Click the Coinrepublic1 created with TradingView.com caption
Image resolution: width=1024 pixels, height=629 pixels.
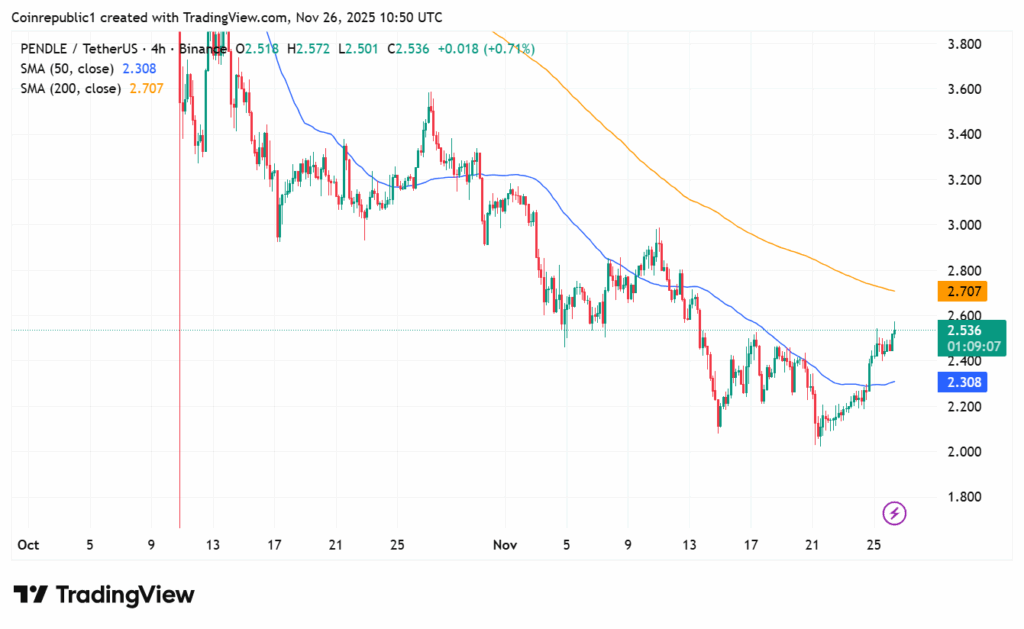228,18
